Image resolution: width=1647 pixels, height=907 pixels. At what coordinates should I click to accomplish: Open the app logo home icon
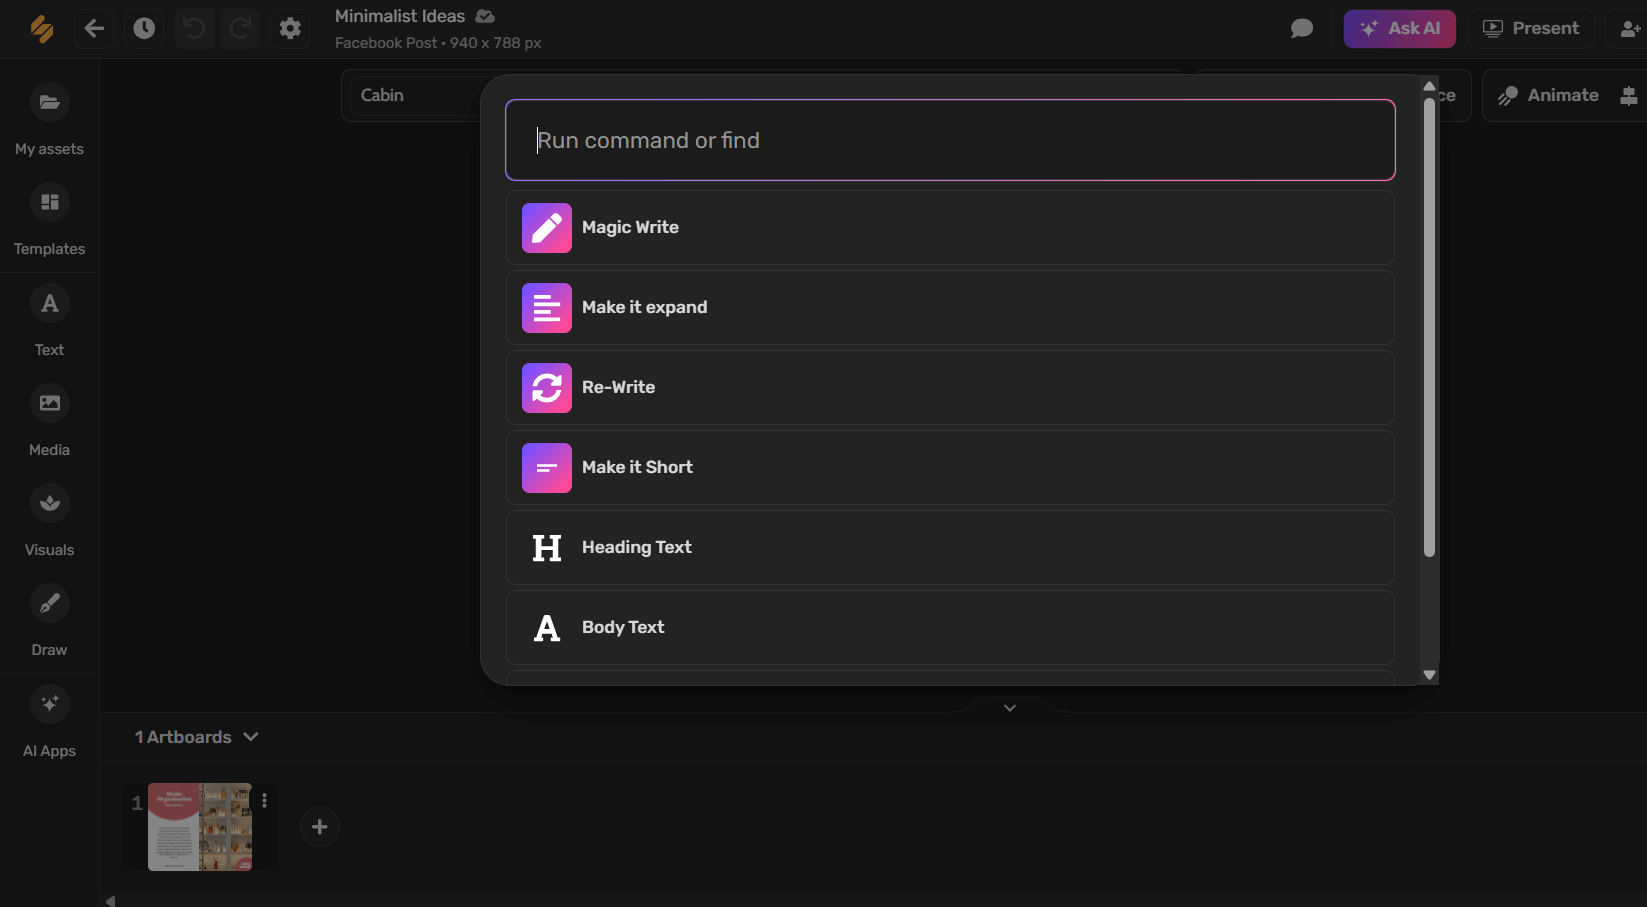click(x=42, y=29)
